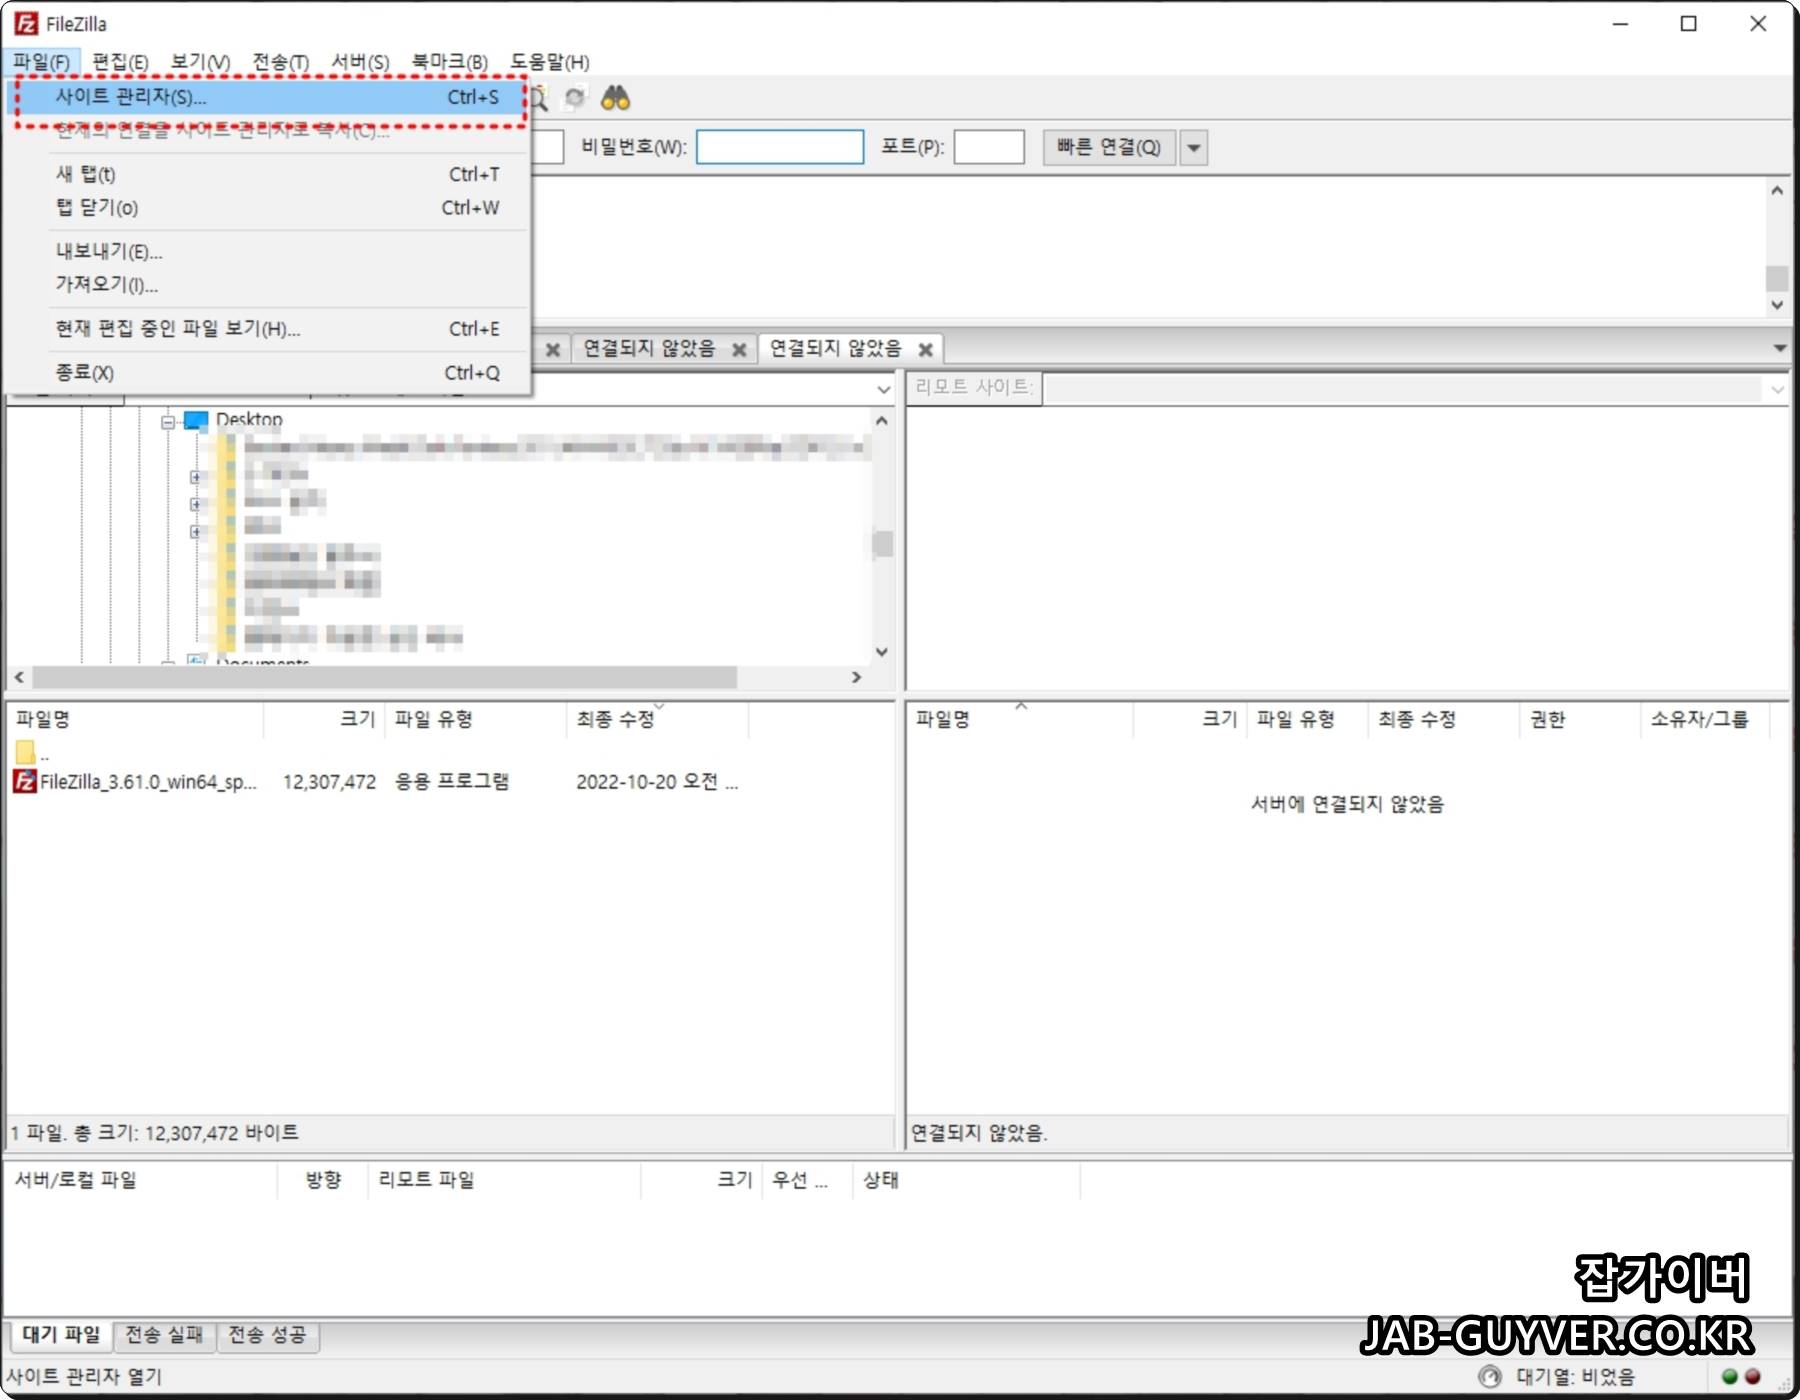The width and height of the screenshot is (1800, 1400).
Task: Open the 사이트 관리자(S)... menu entry
Action: [x=268, y=97]
